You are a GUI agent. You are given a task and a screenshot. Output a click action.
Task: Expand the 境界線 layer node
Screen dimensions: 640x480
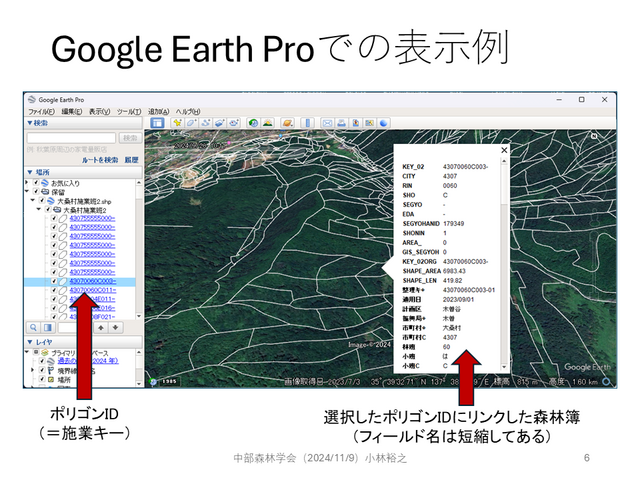point(33,370)
